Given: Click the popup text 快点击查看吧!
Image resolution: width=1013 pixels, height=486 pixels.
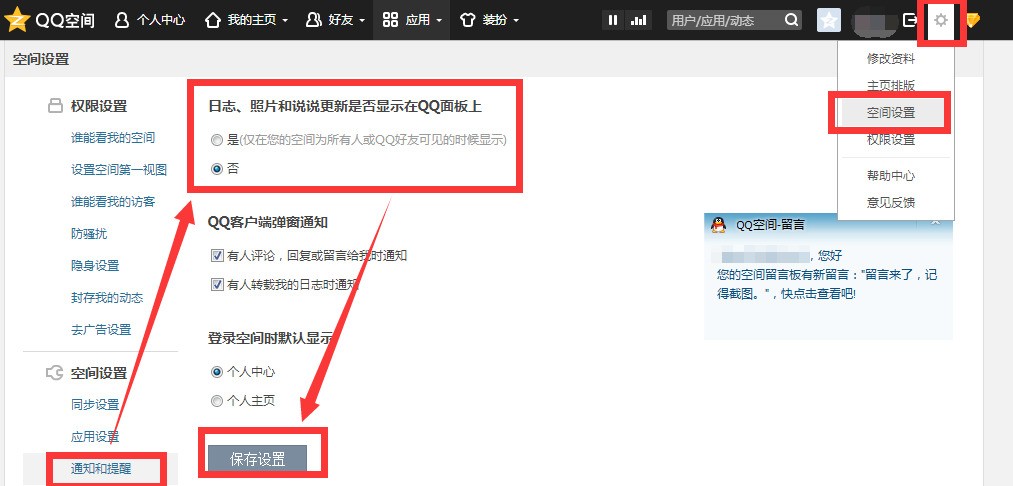Looking at the screenshot, I should 819,293.
